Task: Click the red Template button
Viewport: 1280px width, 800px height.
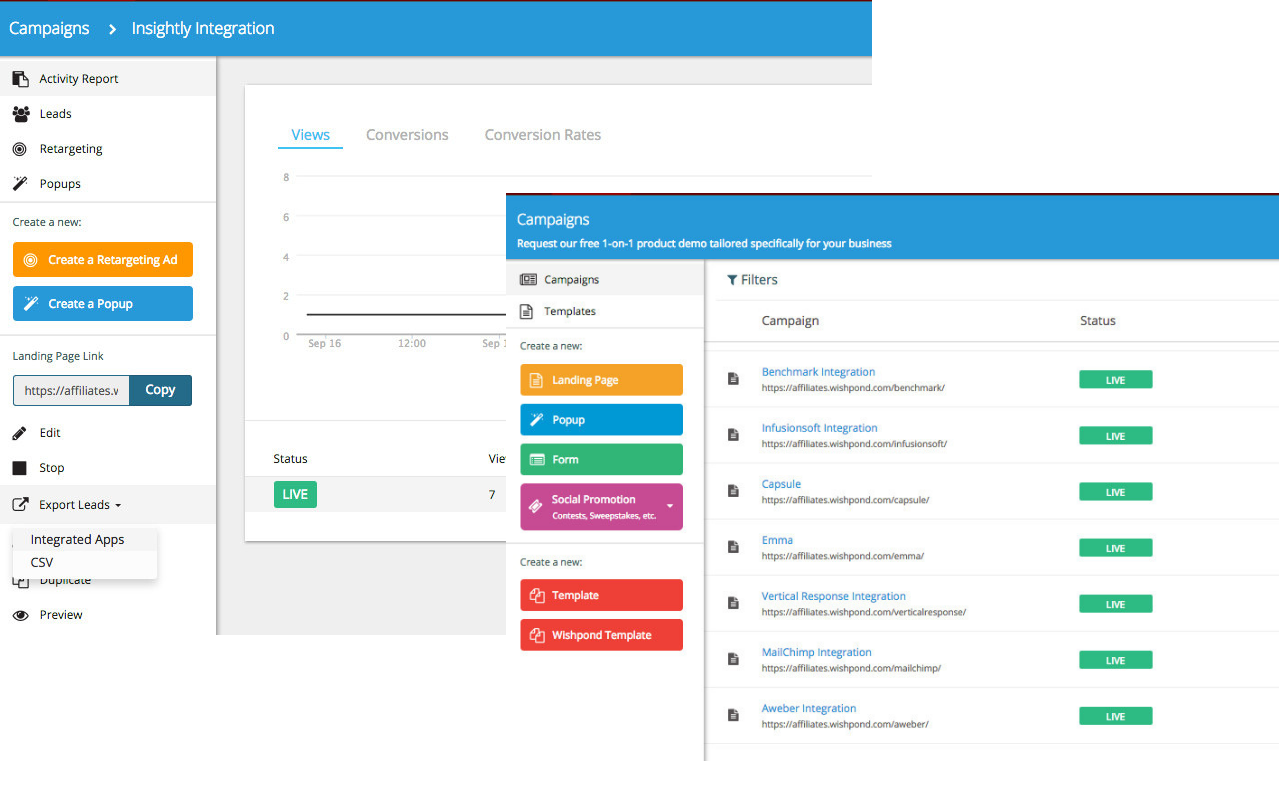Action: point(601,595)
